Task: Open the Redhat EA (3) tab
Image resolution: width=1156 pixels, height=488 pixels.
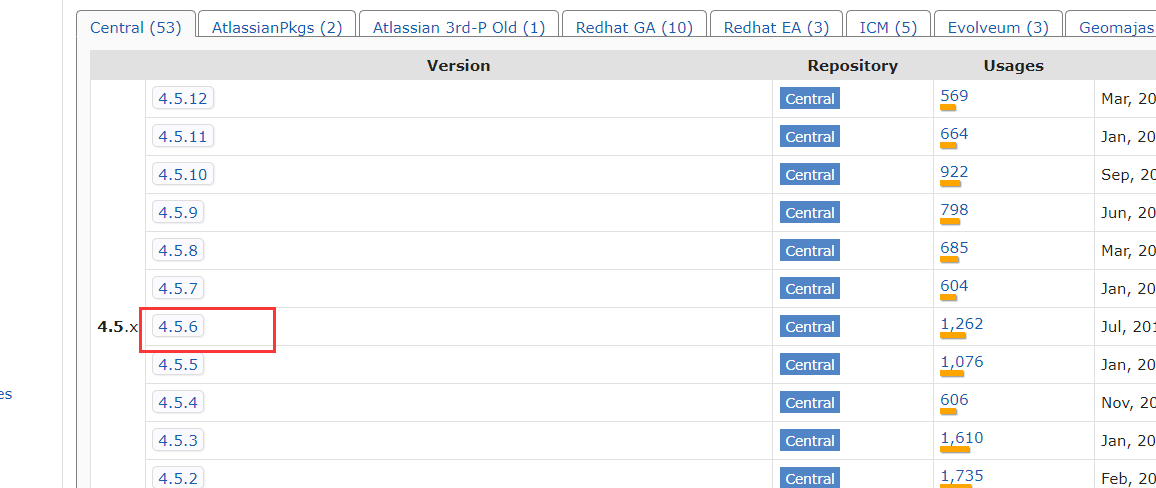Action: (x=776, y=27)
